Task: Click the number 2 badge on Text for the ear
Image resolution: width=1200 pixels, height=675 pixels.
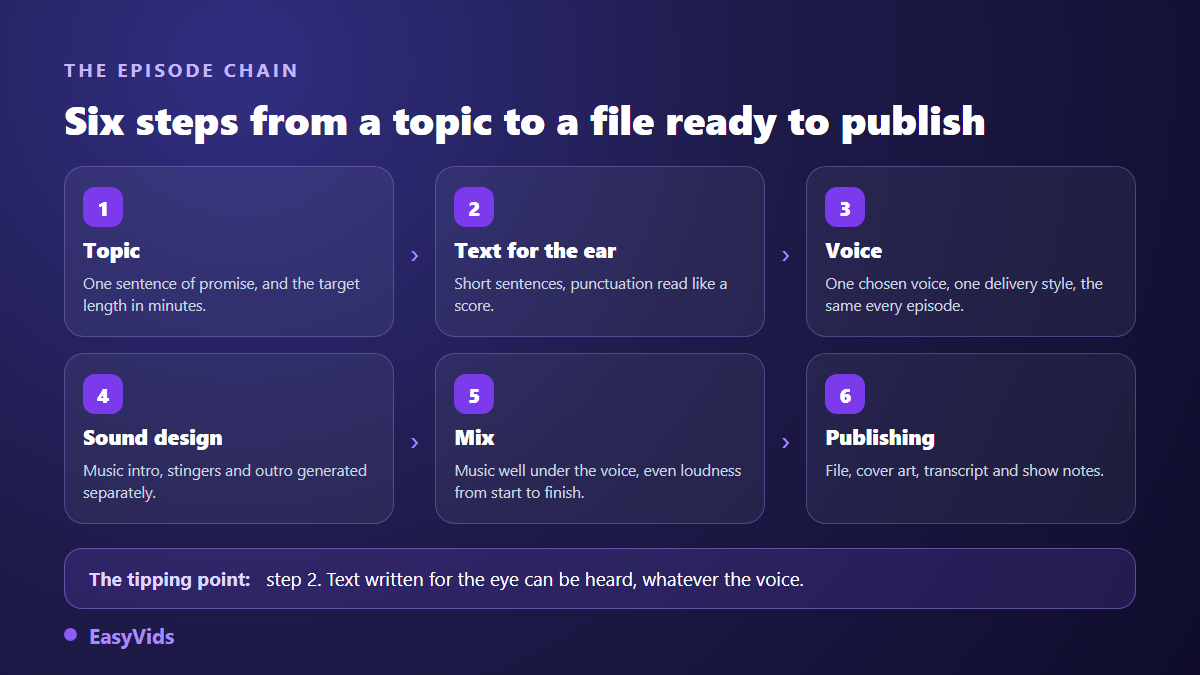Action: click(474, 208)
